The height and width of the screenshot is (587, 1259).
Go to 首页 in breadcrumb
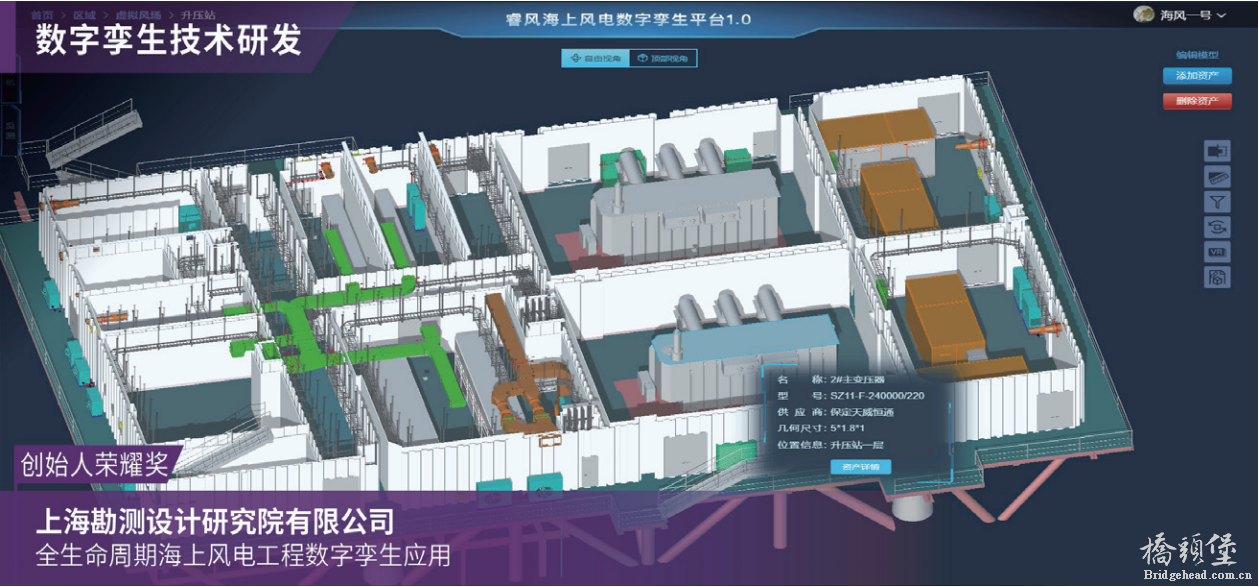tap(41, 16)
